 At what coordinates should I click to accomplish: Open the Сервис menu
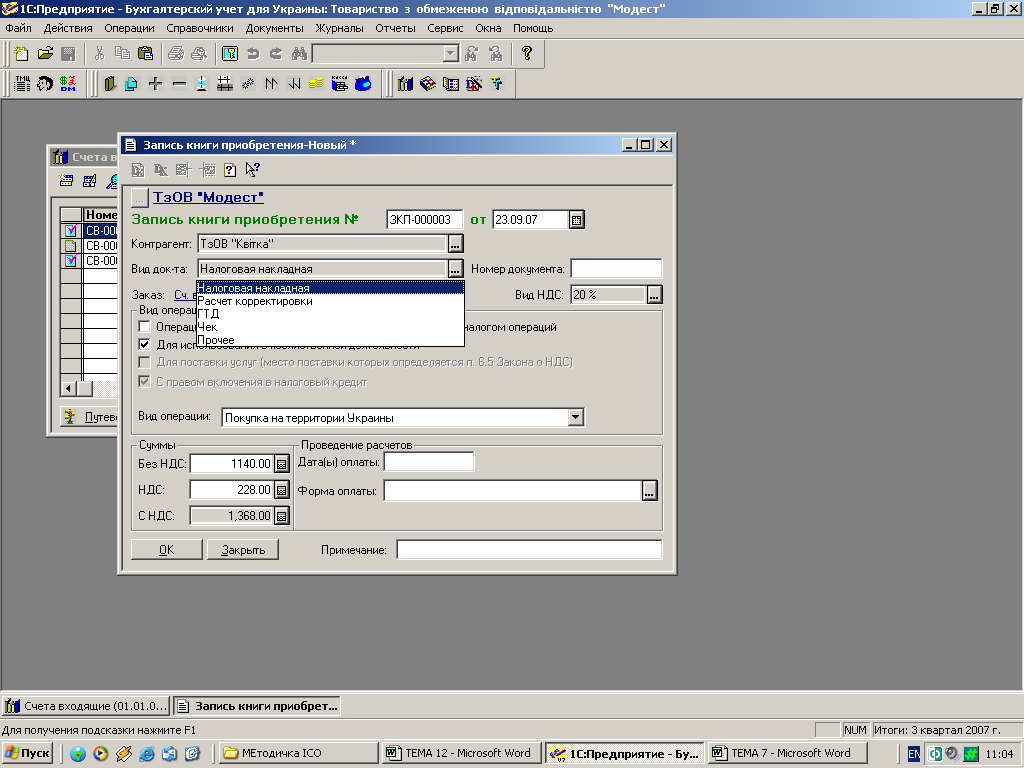(445, 28)
